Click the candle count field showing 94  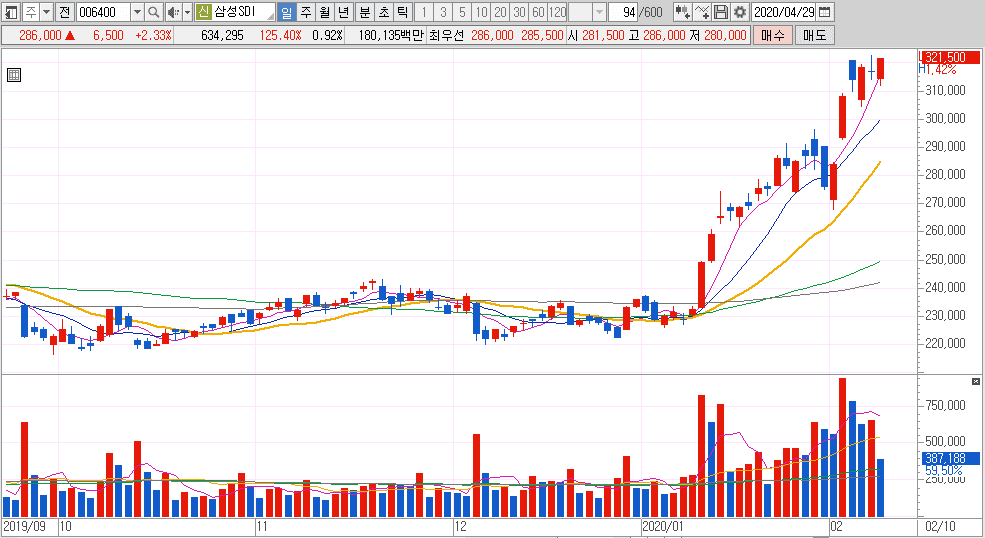[627, 12]
